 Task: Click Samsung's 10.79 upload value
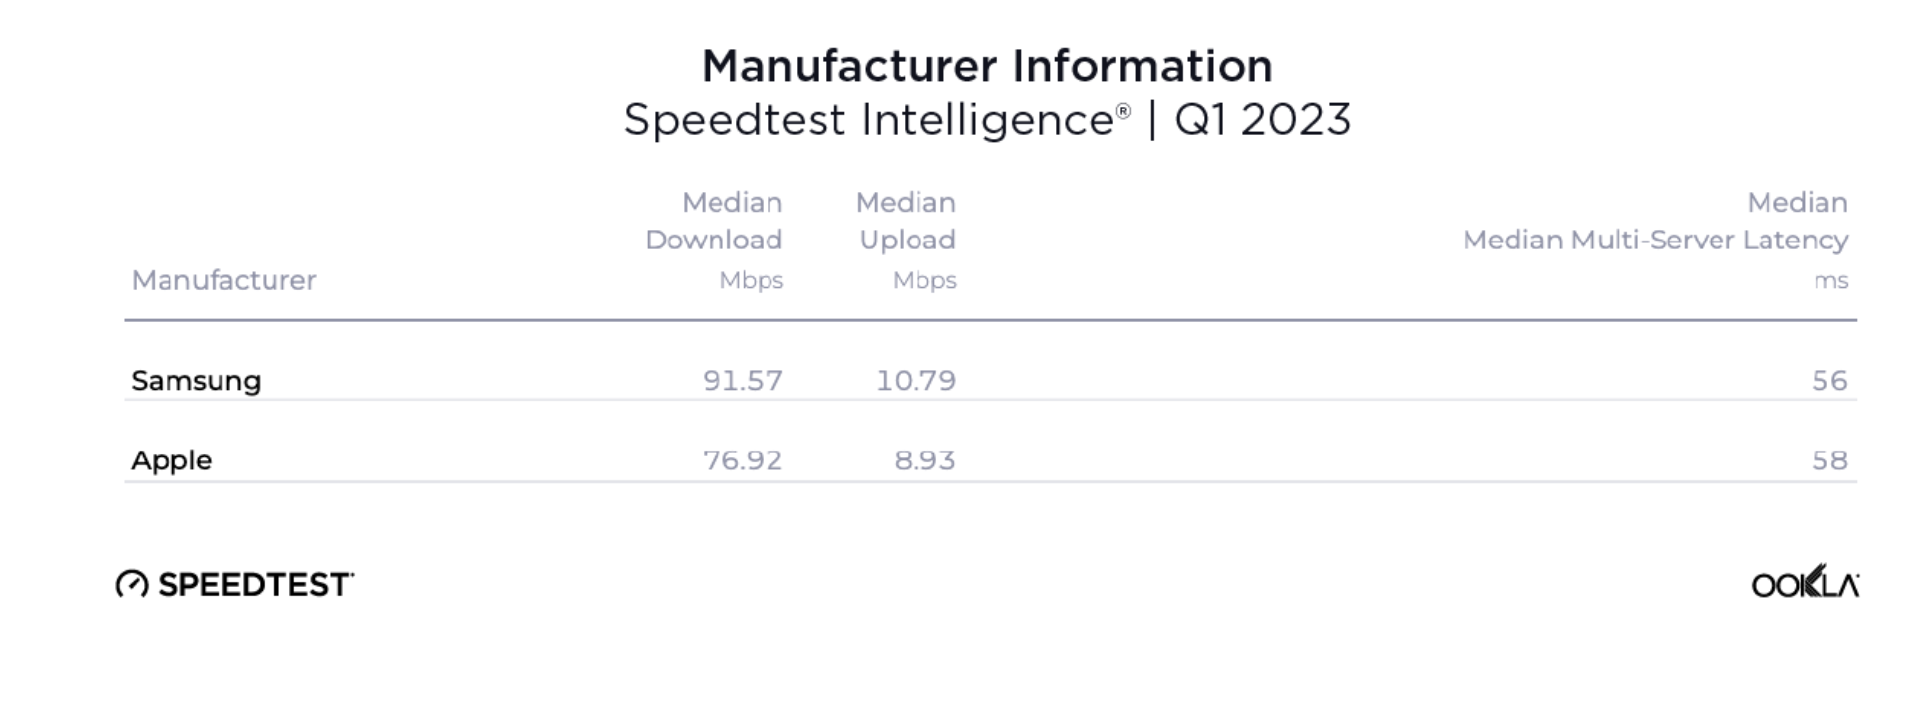[x=916, y=381]
